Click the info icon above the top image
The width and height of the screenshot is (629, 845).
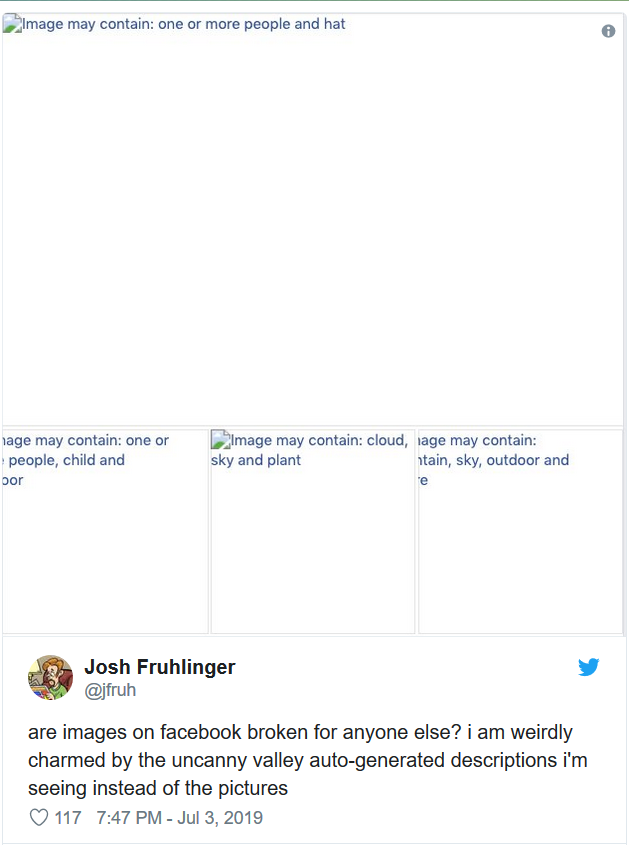[x=608, y=31]
